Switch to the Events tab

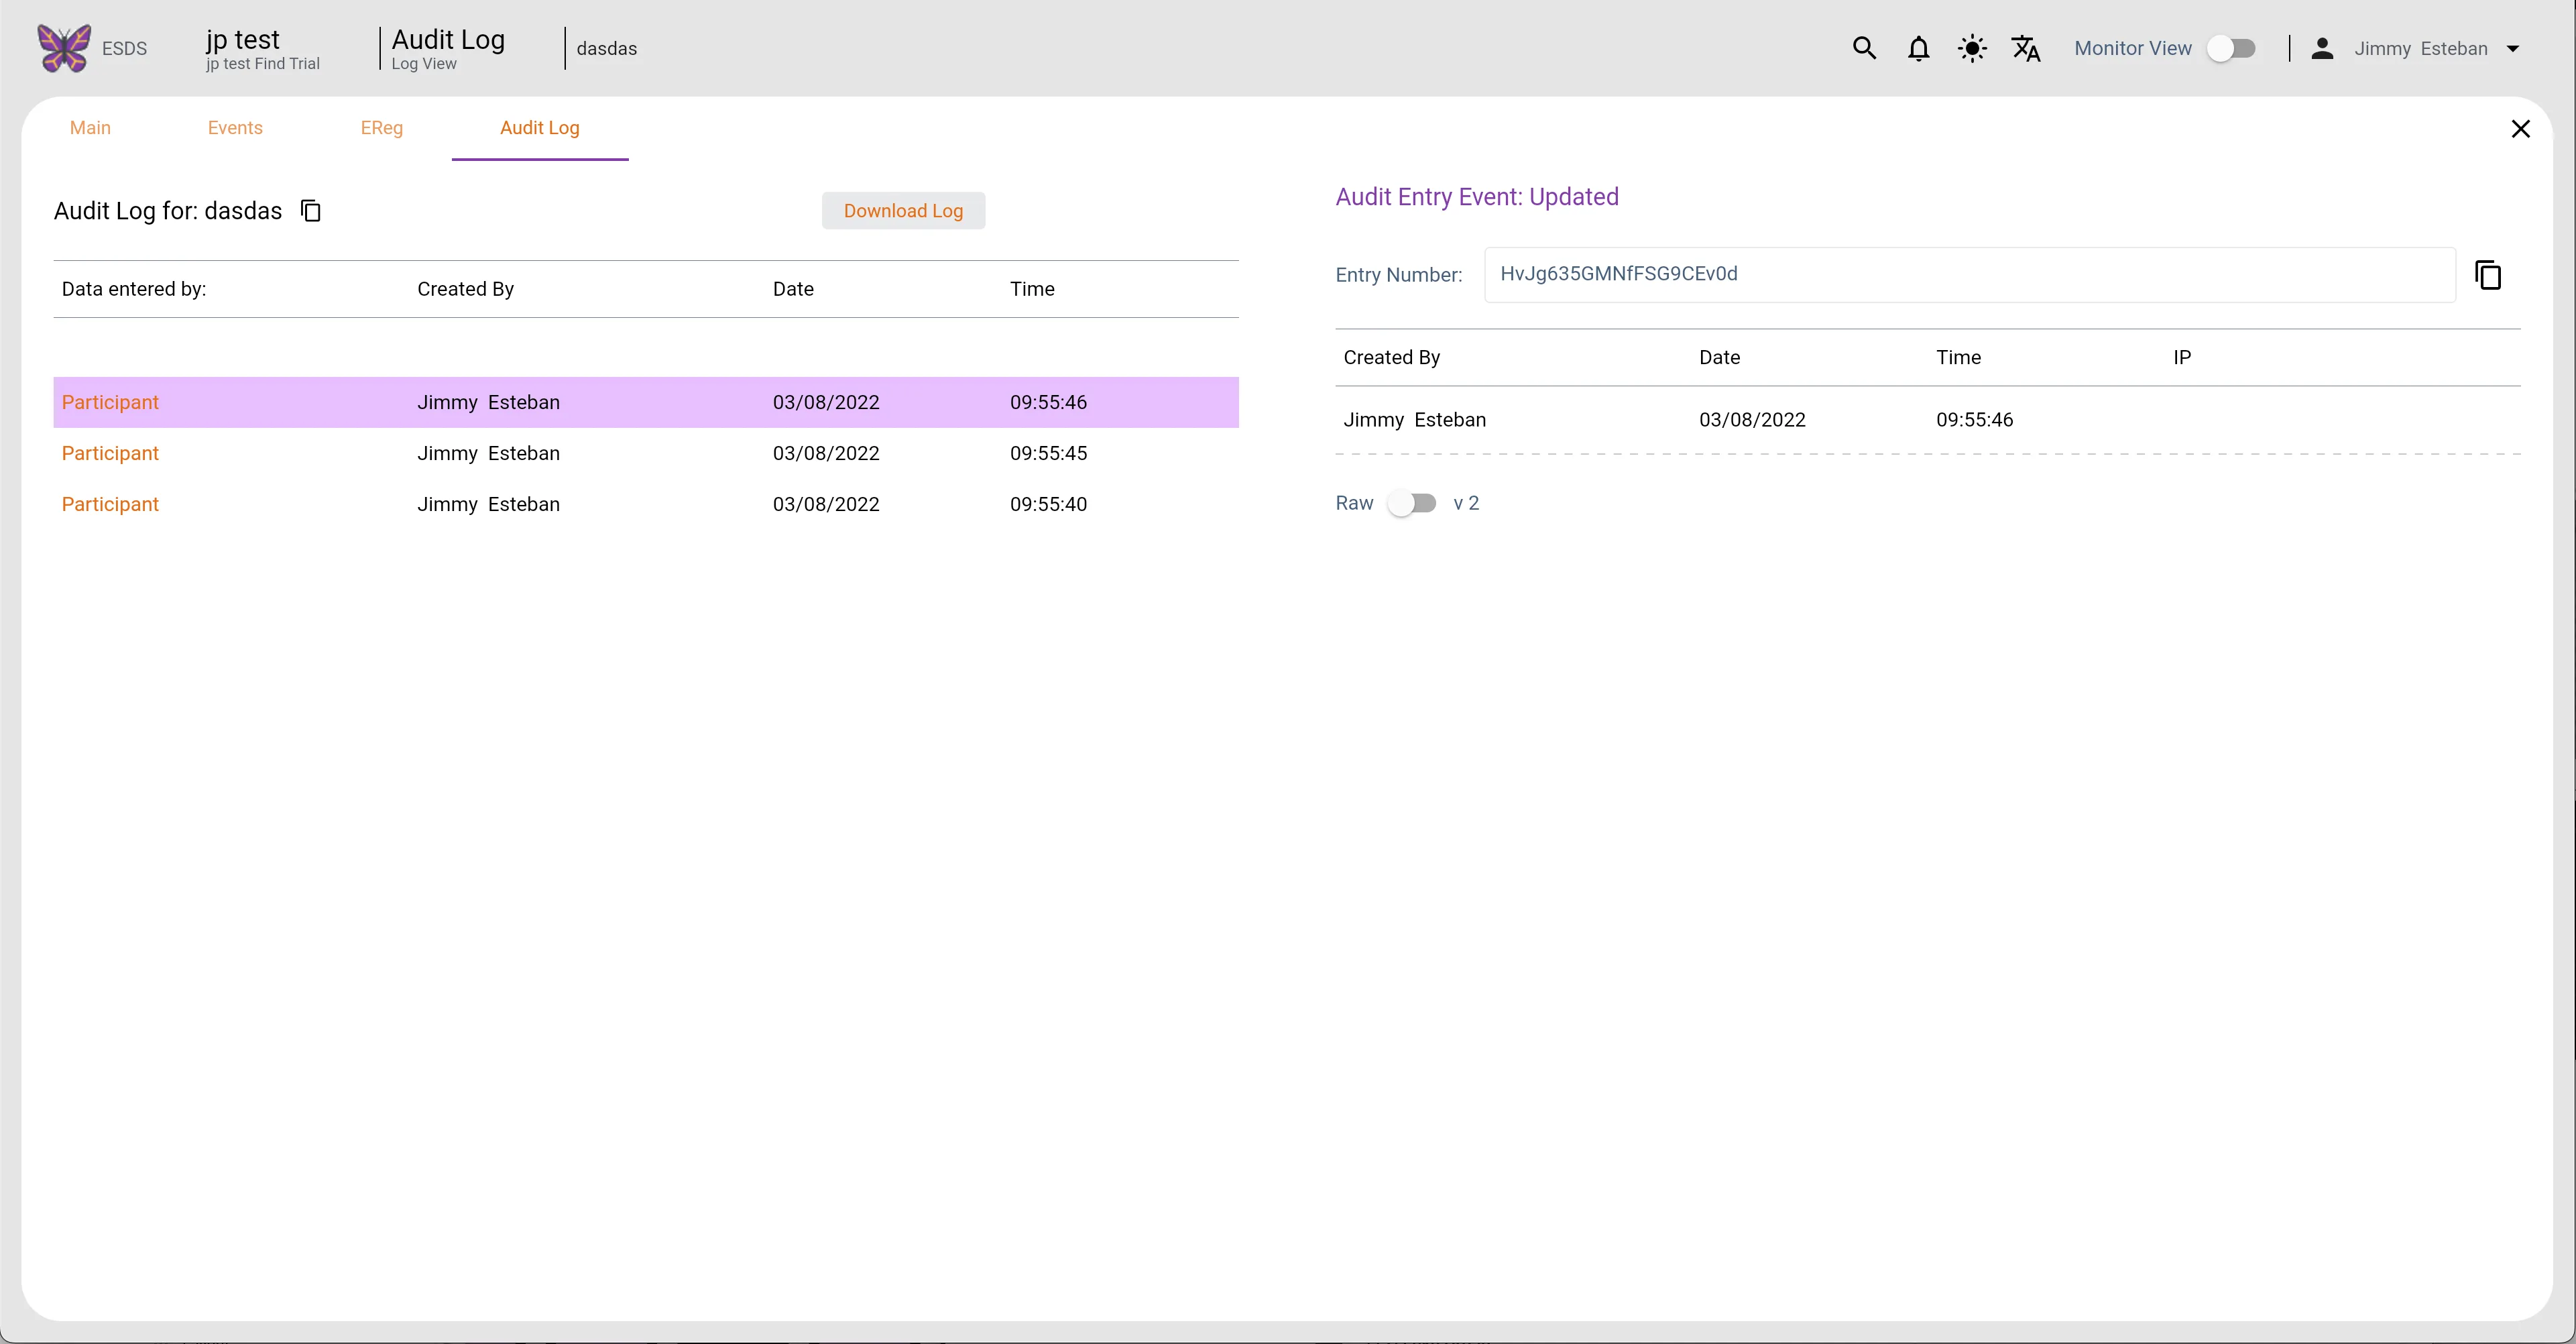(x=235, y=128)
